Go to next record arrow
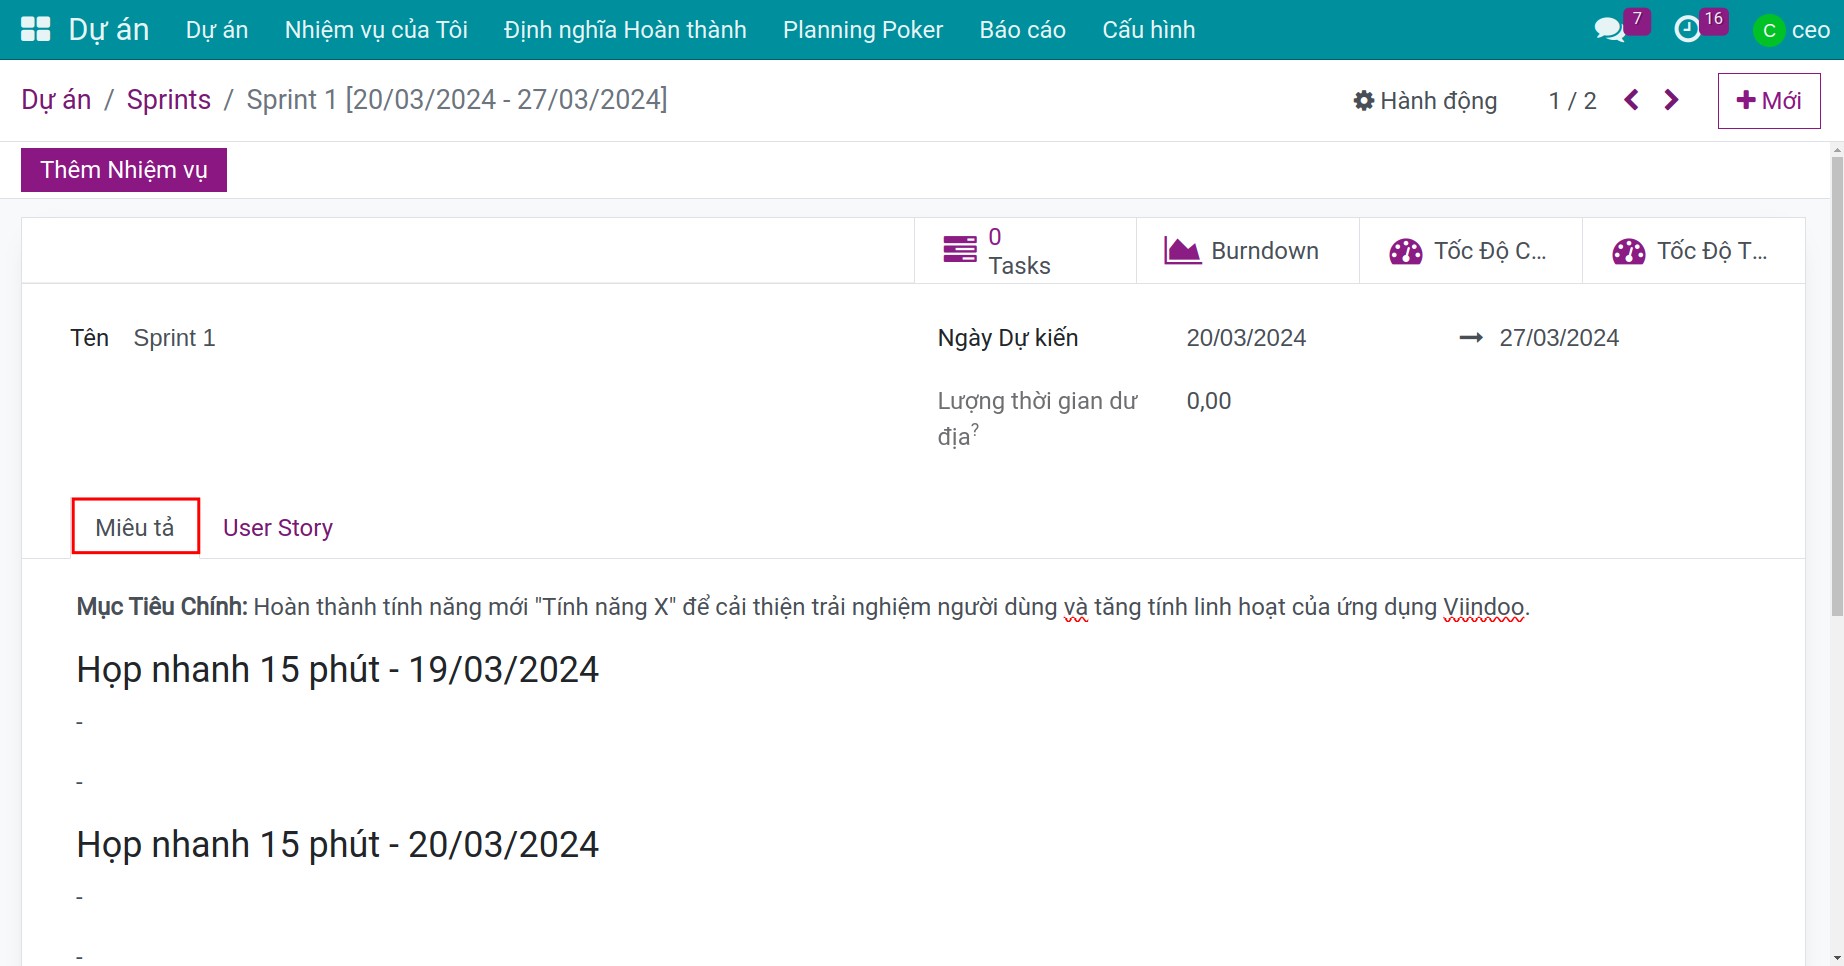The height and width of the screenshot is (966, 1844). 1671,100
